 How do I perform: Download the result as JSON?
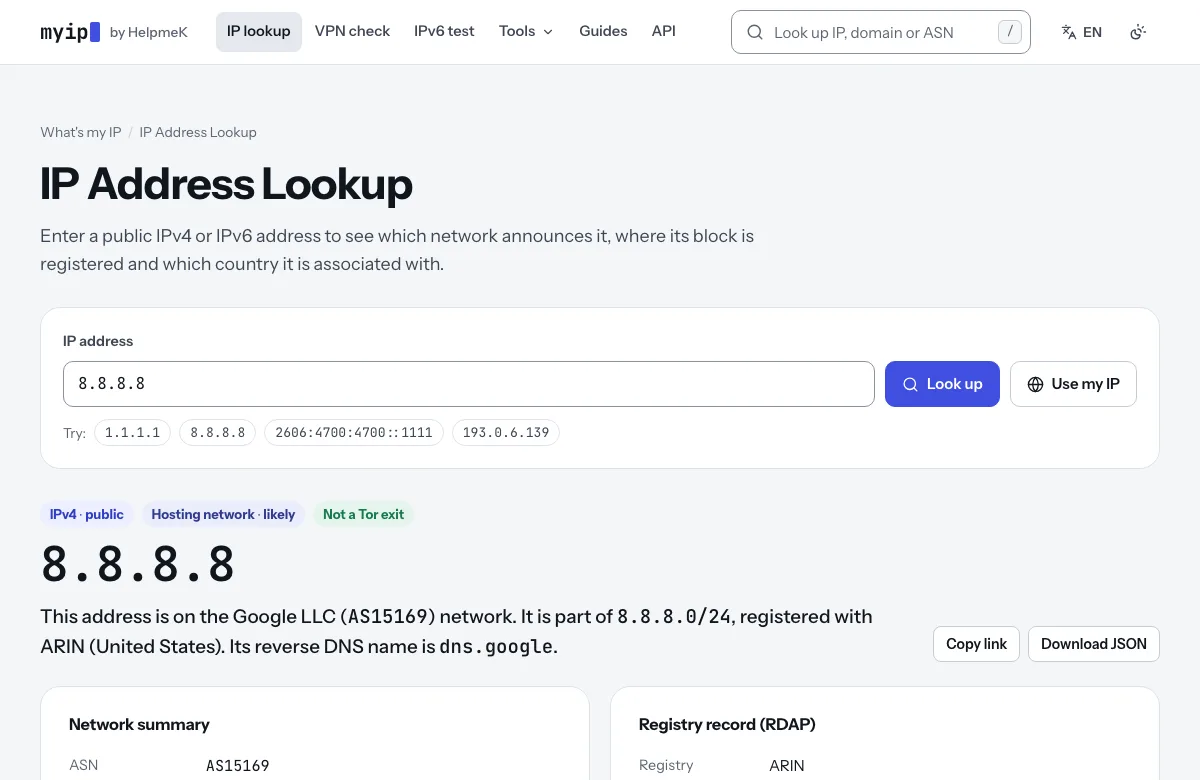[1094, 644]
